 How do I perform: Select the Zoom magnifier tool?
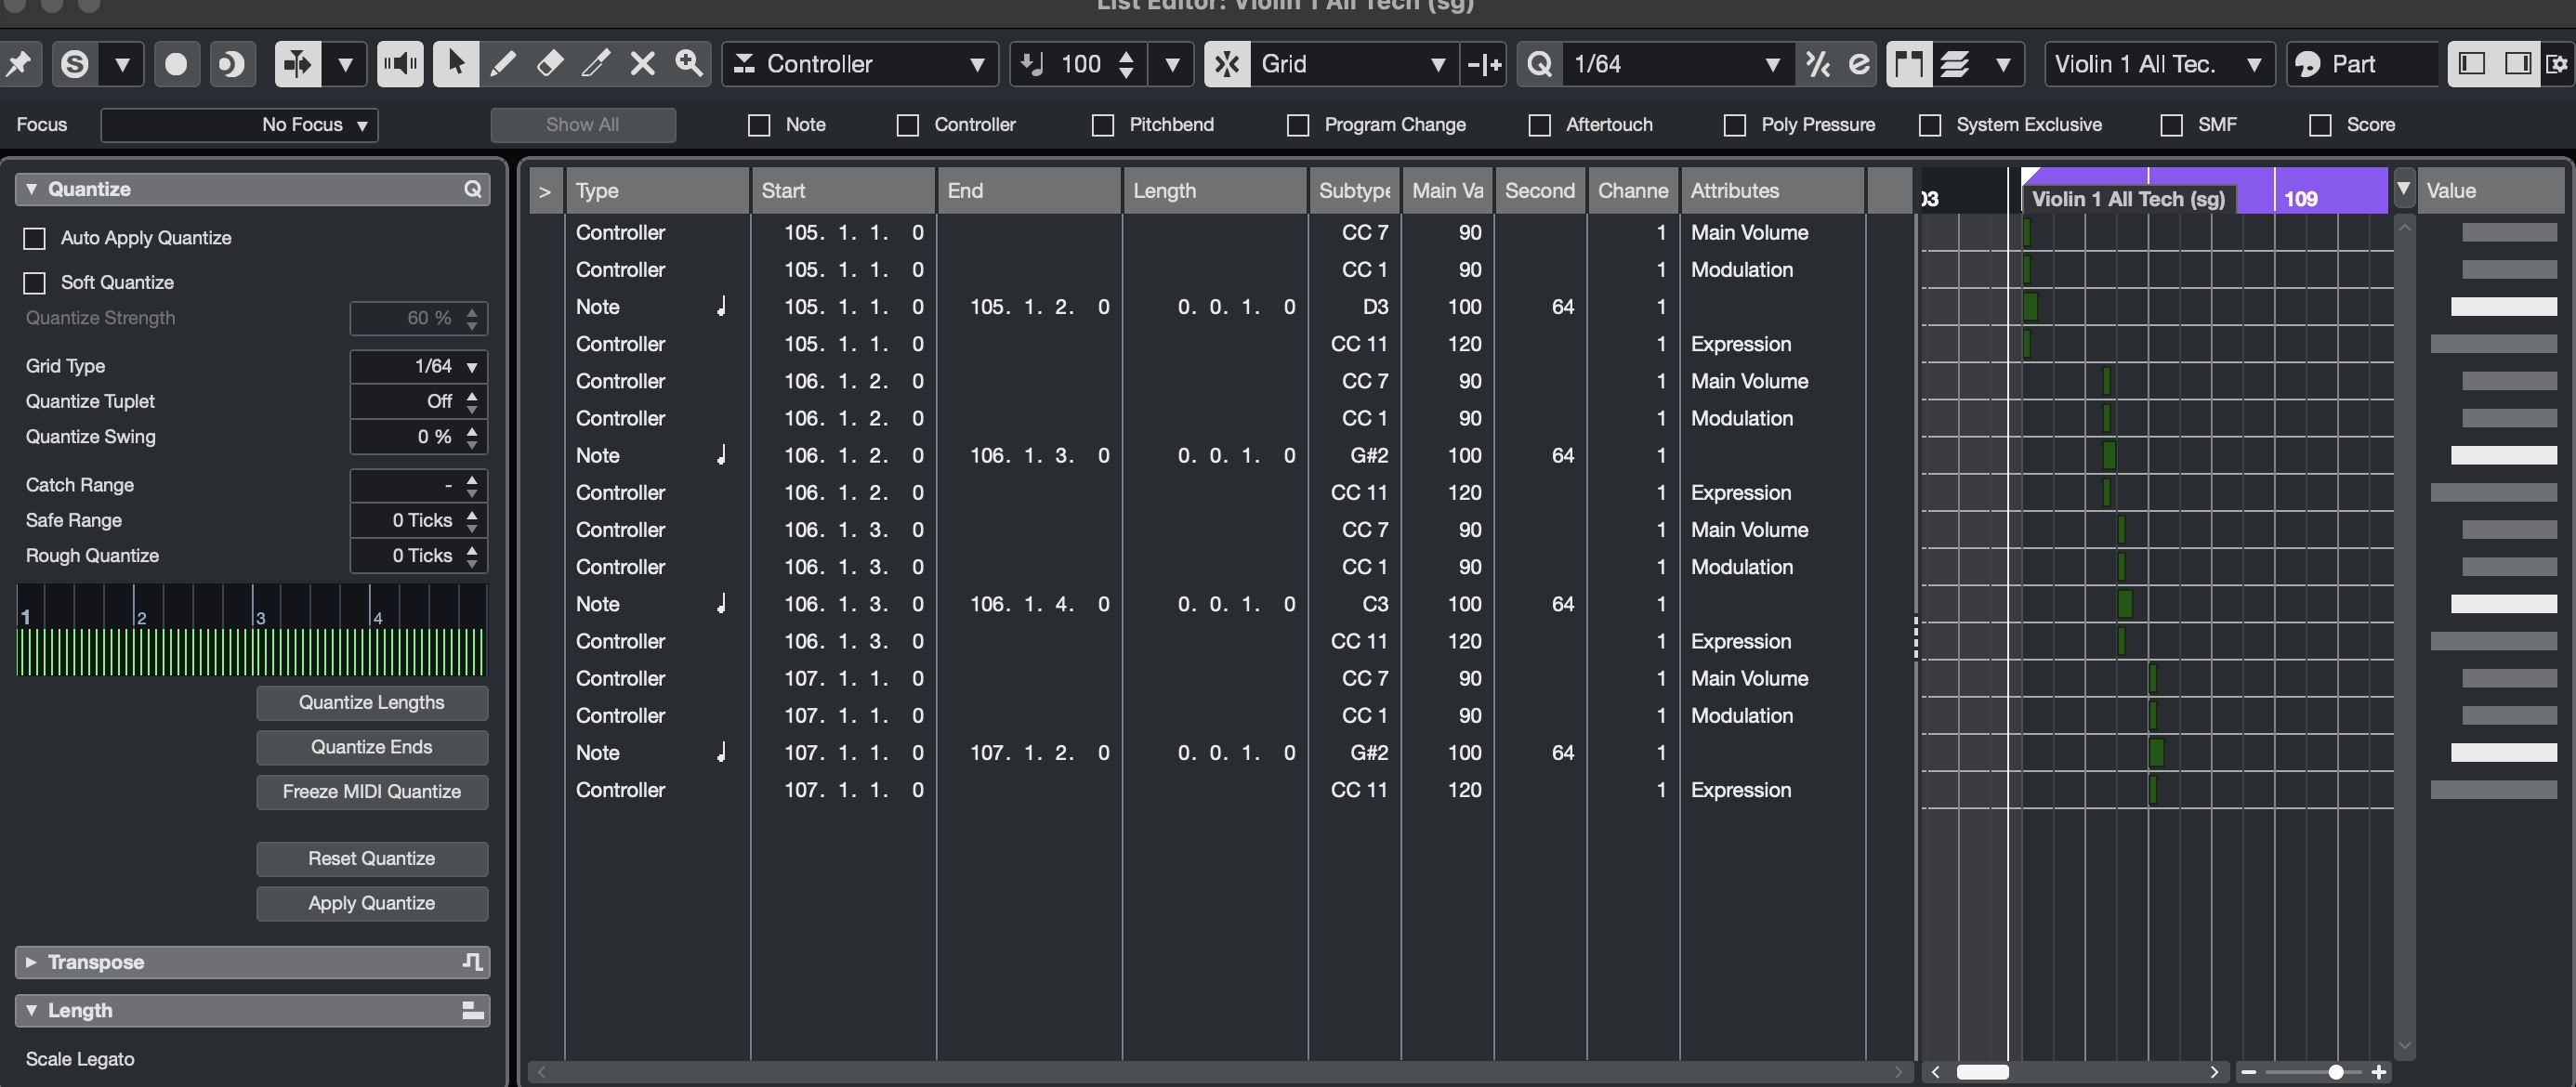[x=689, y=64]
